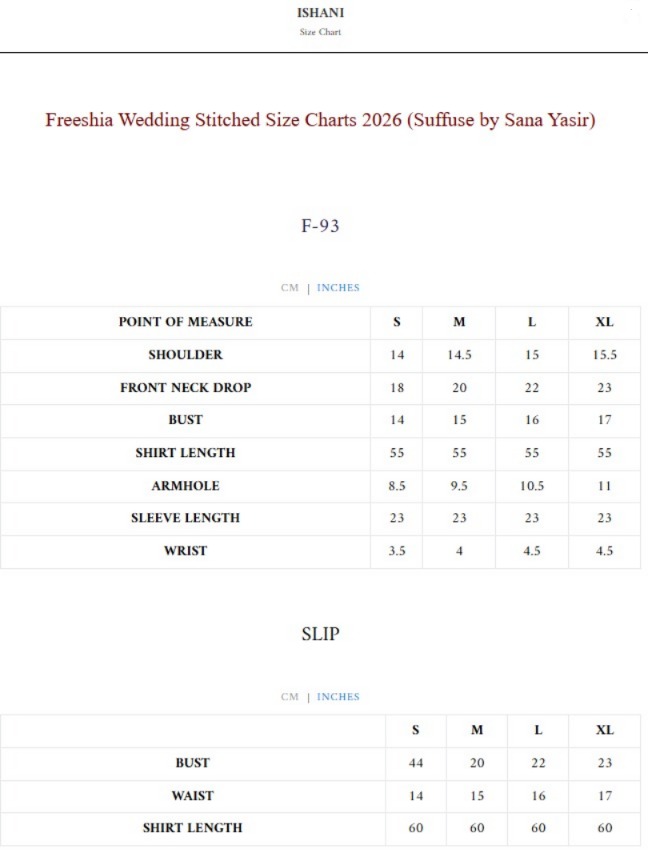Select INCHES for the SLIP chart

pos(338,697)
